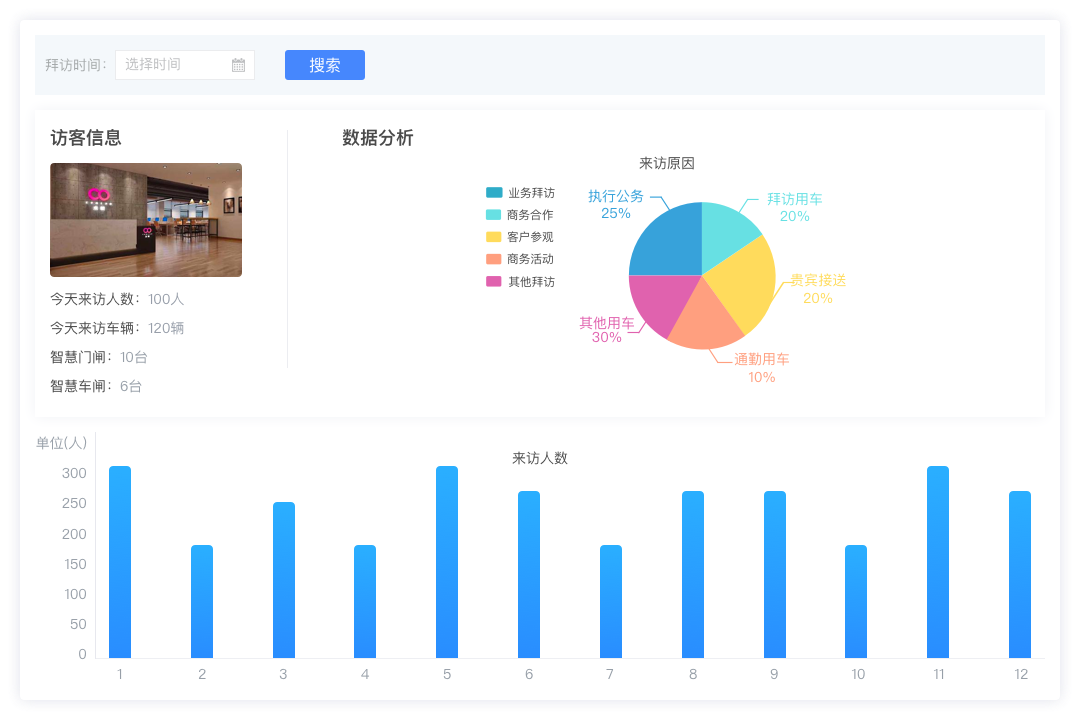
Task: Toggle the 商务合作 legend swatch
Action: pyautogui.click(x=494, y=214)
